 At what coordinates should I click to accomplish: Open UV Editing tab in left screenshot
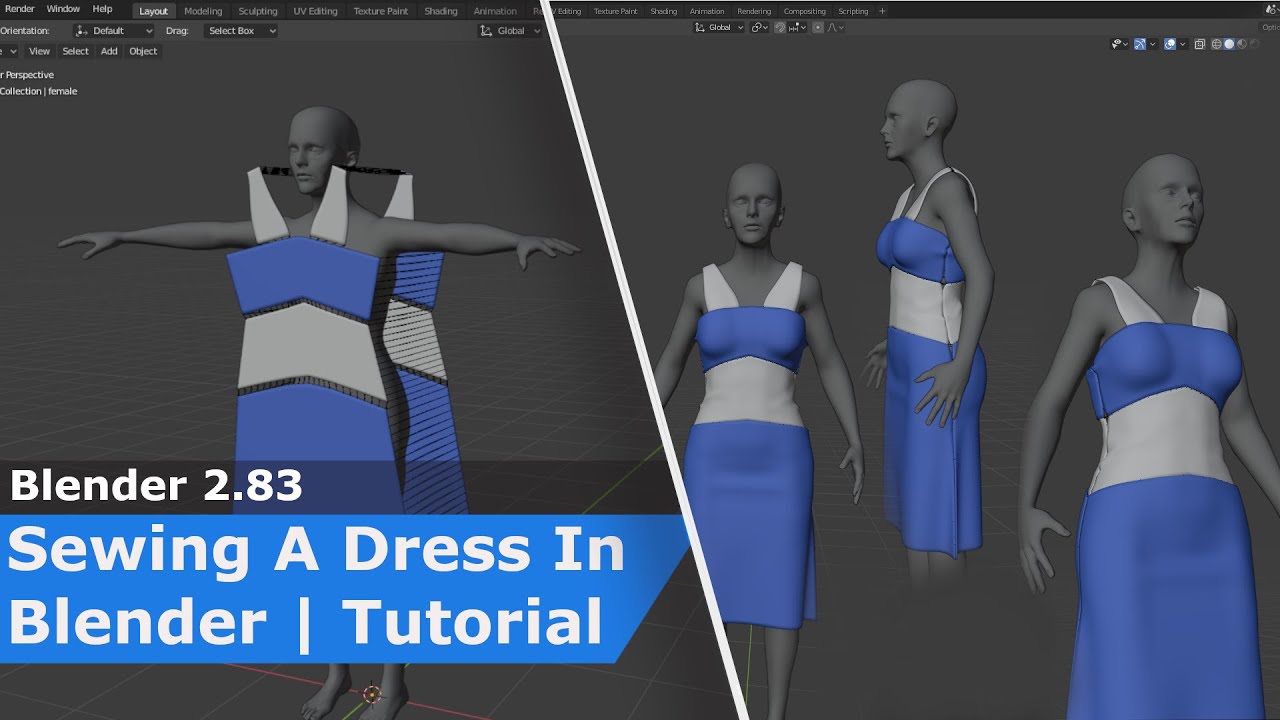[x=315, y=11]
